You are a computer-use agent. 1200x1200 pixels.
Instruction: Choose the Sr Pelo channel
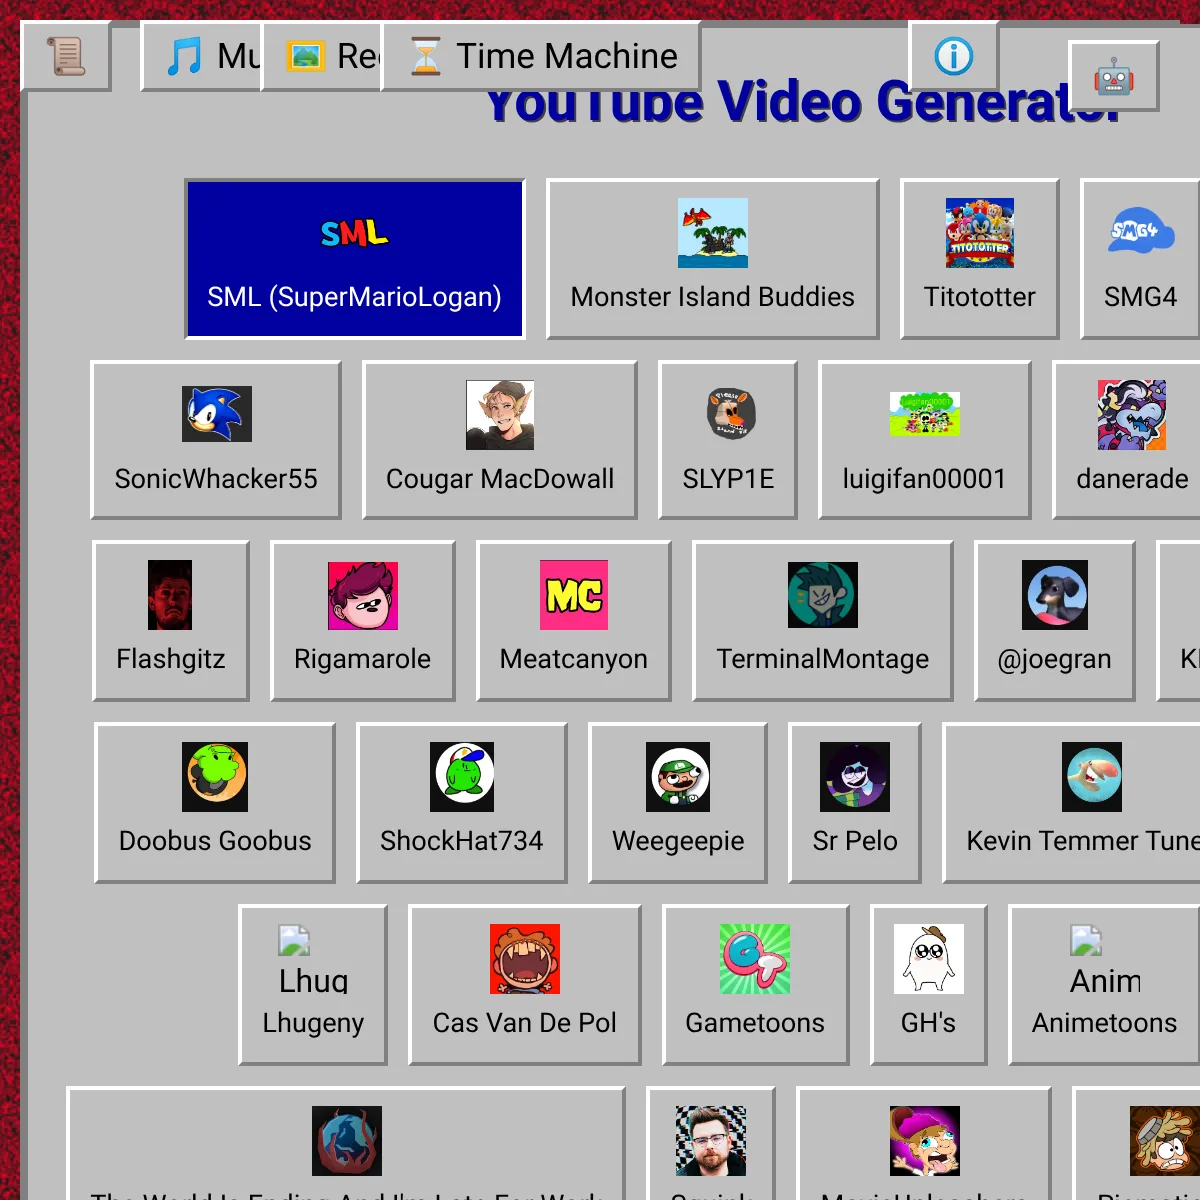point(855,803)
